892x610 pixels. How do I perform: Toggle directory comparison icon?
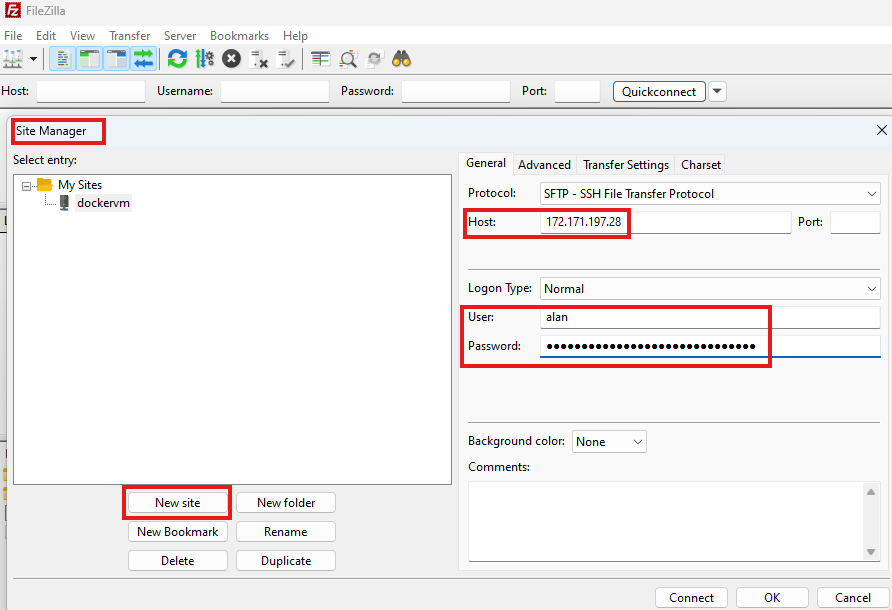click(348, 59)
